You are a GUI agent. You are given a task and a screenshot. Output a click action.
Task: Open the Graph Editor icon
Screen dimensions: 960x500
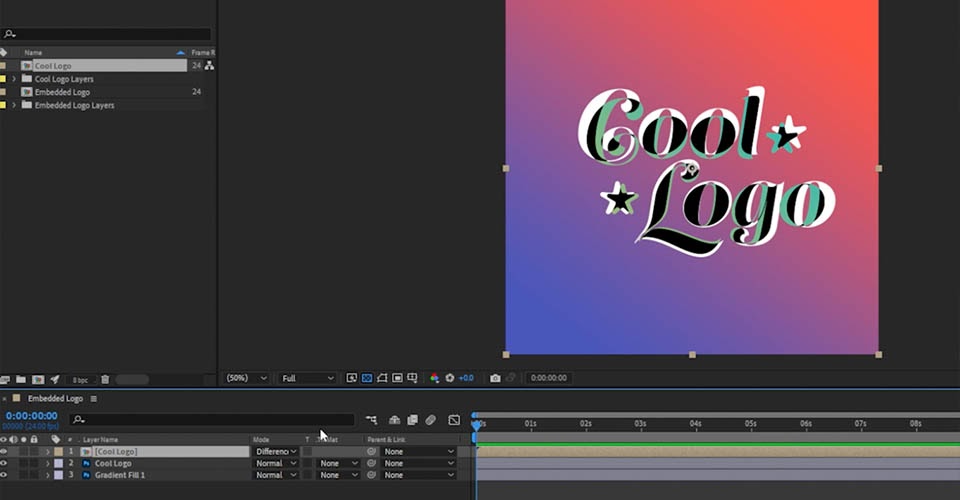454,420
